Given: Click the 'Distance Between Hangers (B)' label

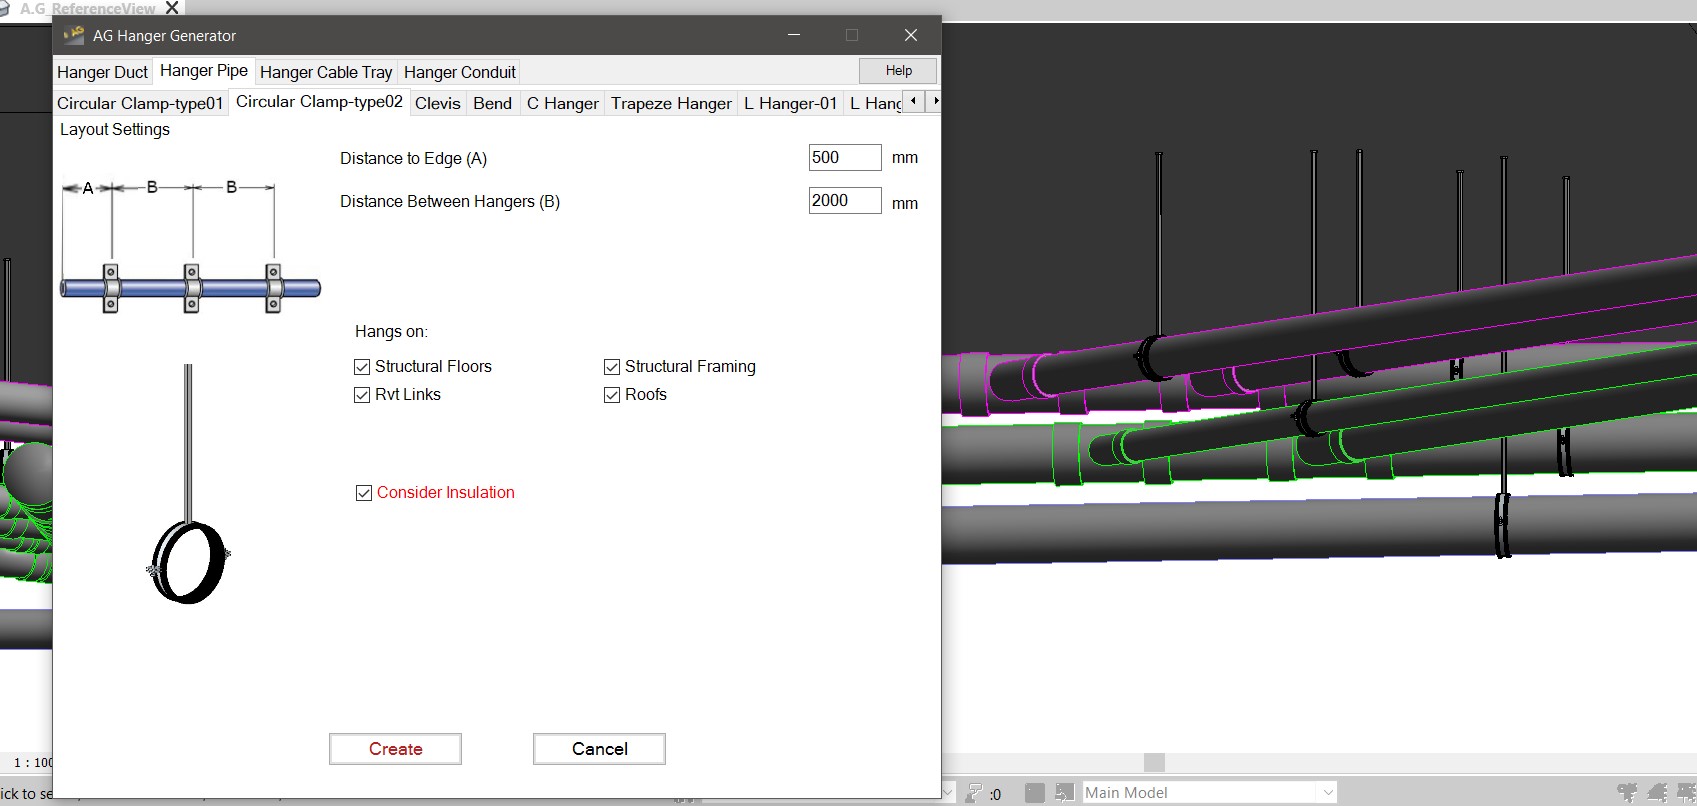Looking at the screenshot, I should point(450,202).
